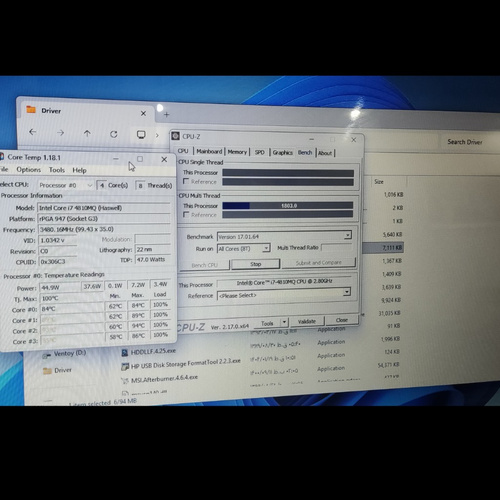The image size is (500, 500).
Task: Switch to the Graphics tab in CPU-Z
Action: 282,153
